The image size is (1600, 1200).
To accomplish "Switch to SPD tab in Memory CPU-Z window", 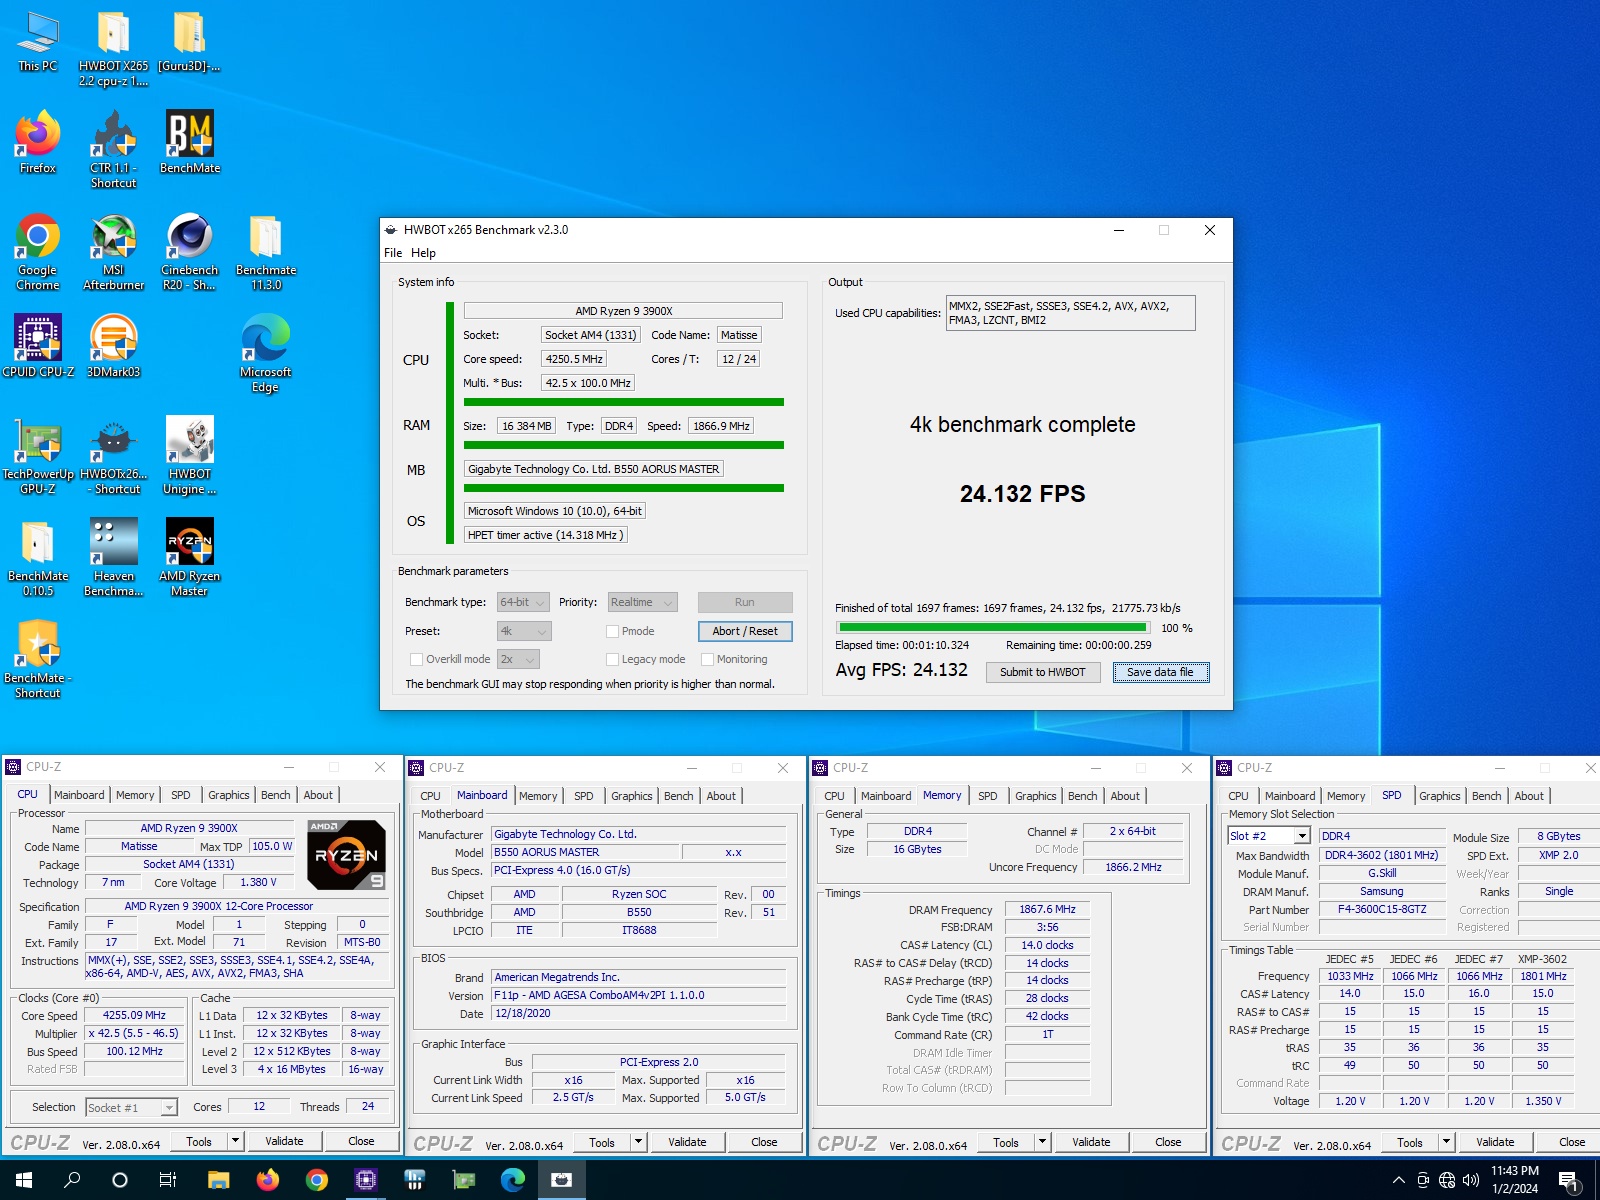I will [987, 796].
